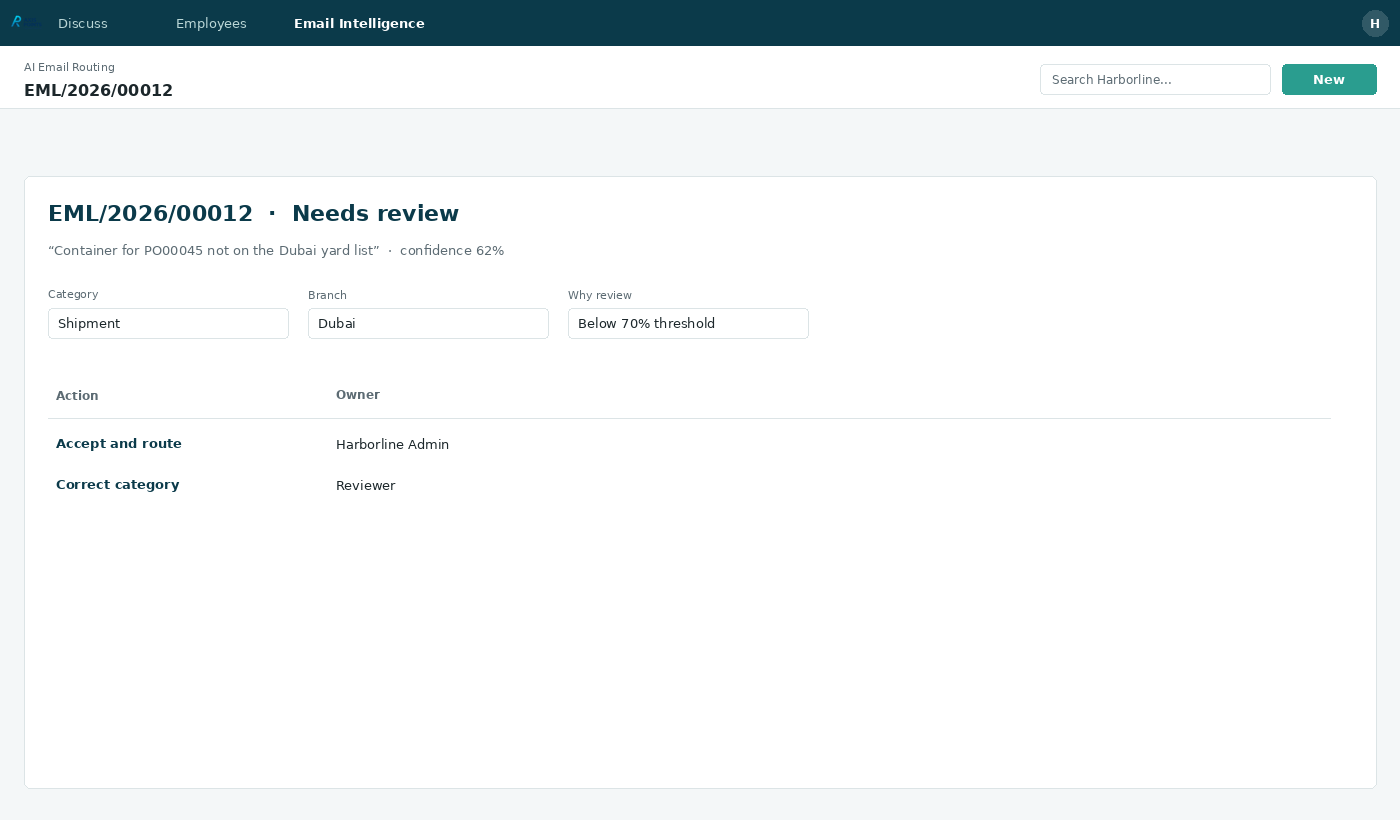
Task: Select the Harborline Admin owner cell
Action: pos(392,445)
